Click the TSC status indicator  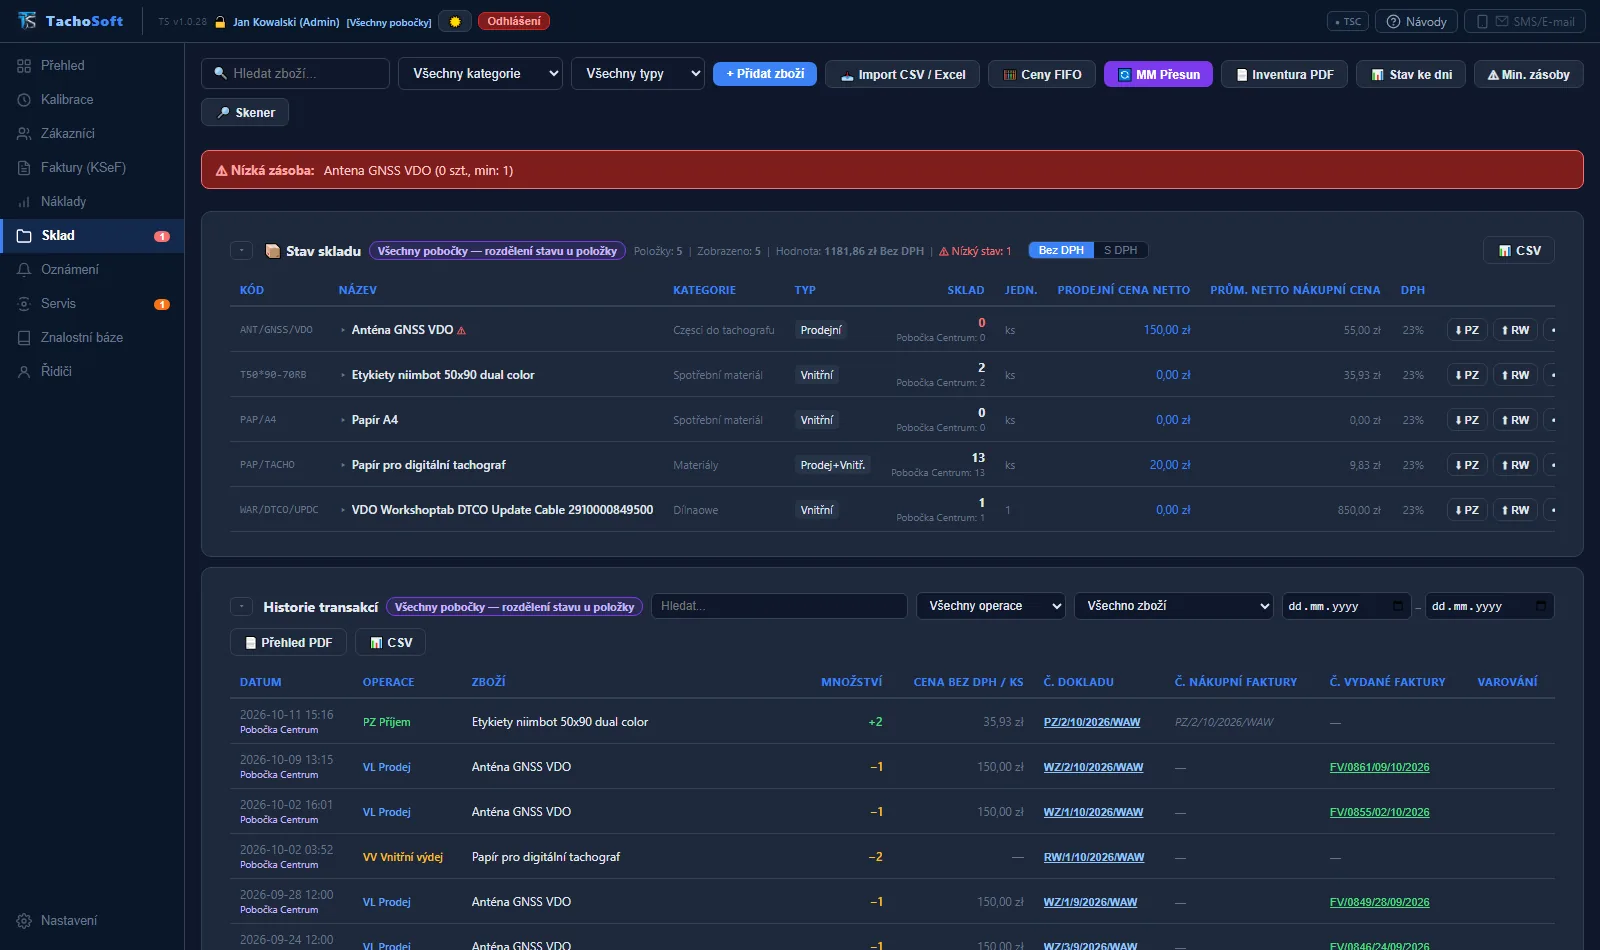1348,21
